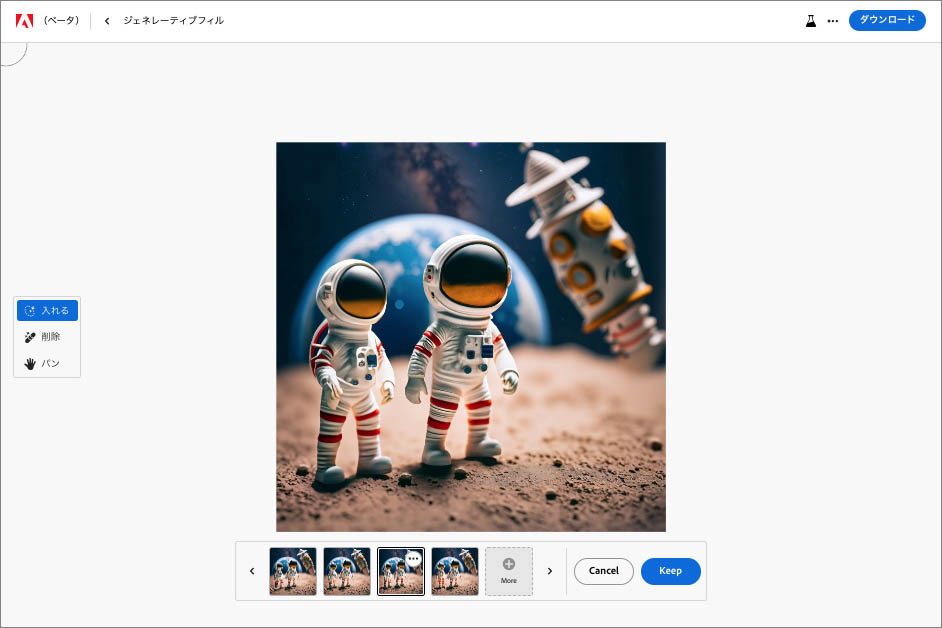This screenshot has height=628, width=942.
Task: Open the beaker labs icon
Action: click(811, 21)
